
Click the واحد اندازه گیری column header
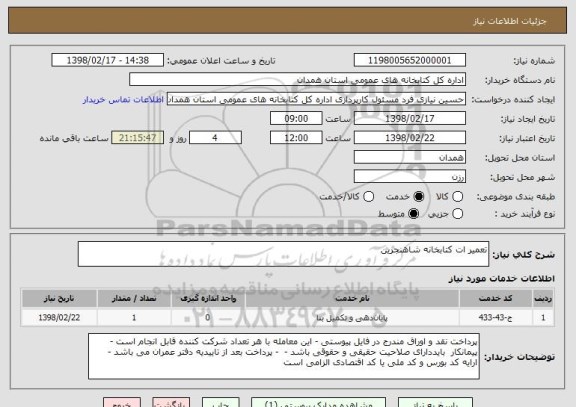pyautogui.click(x=208, y=298)
